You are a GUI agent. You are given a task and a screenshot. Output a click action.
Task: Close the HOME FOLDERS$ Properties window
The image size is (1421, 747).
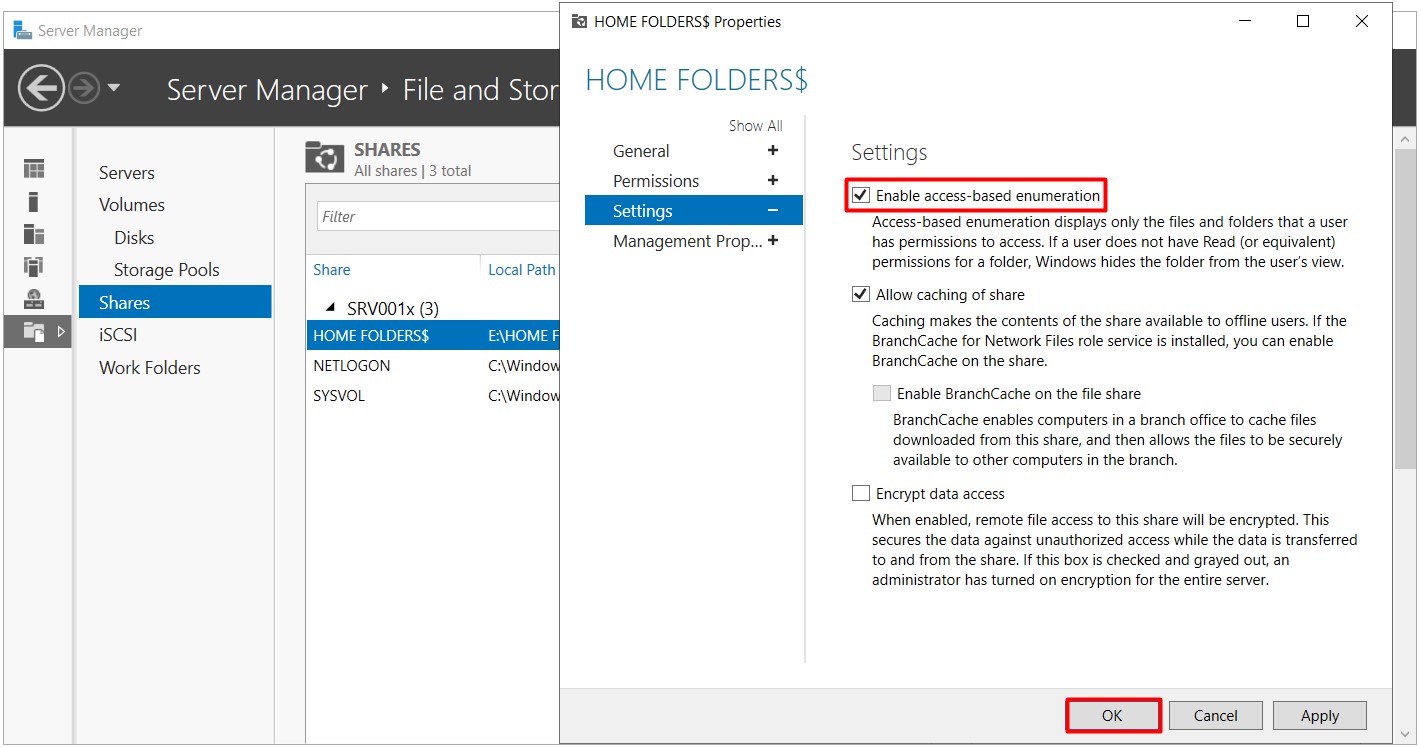[x=1362, y=21]
